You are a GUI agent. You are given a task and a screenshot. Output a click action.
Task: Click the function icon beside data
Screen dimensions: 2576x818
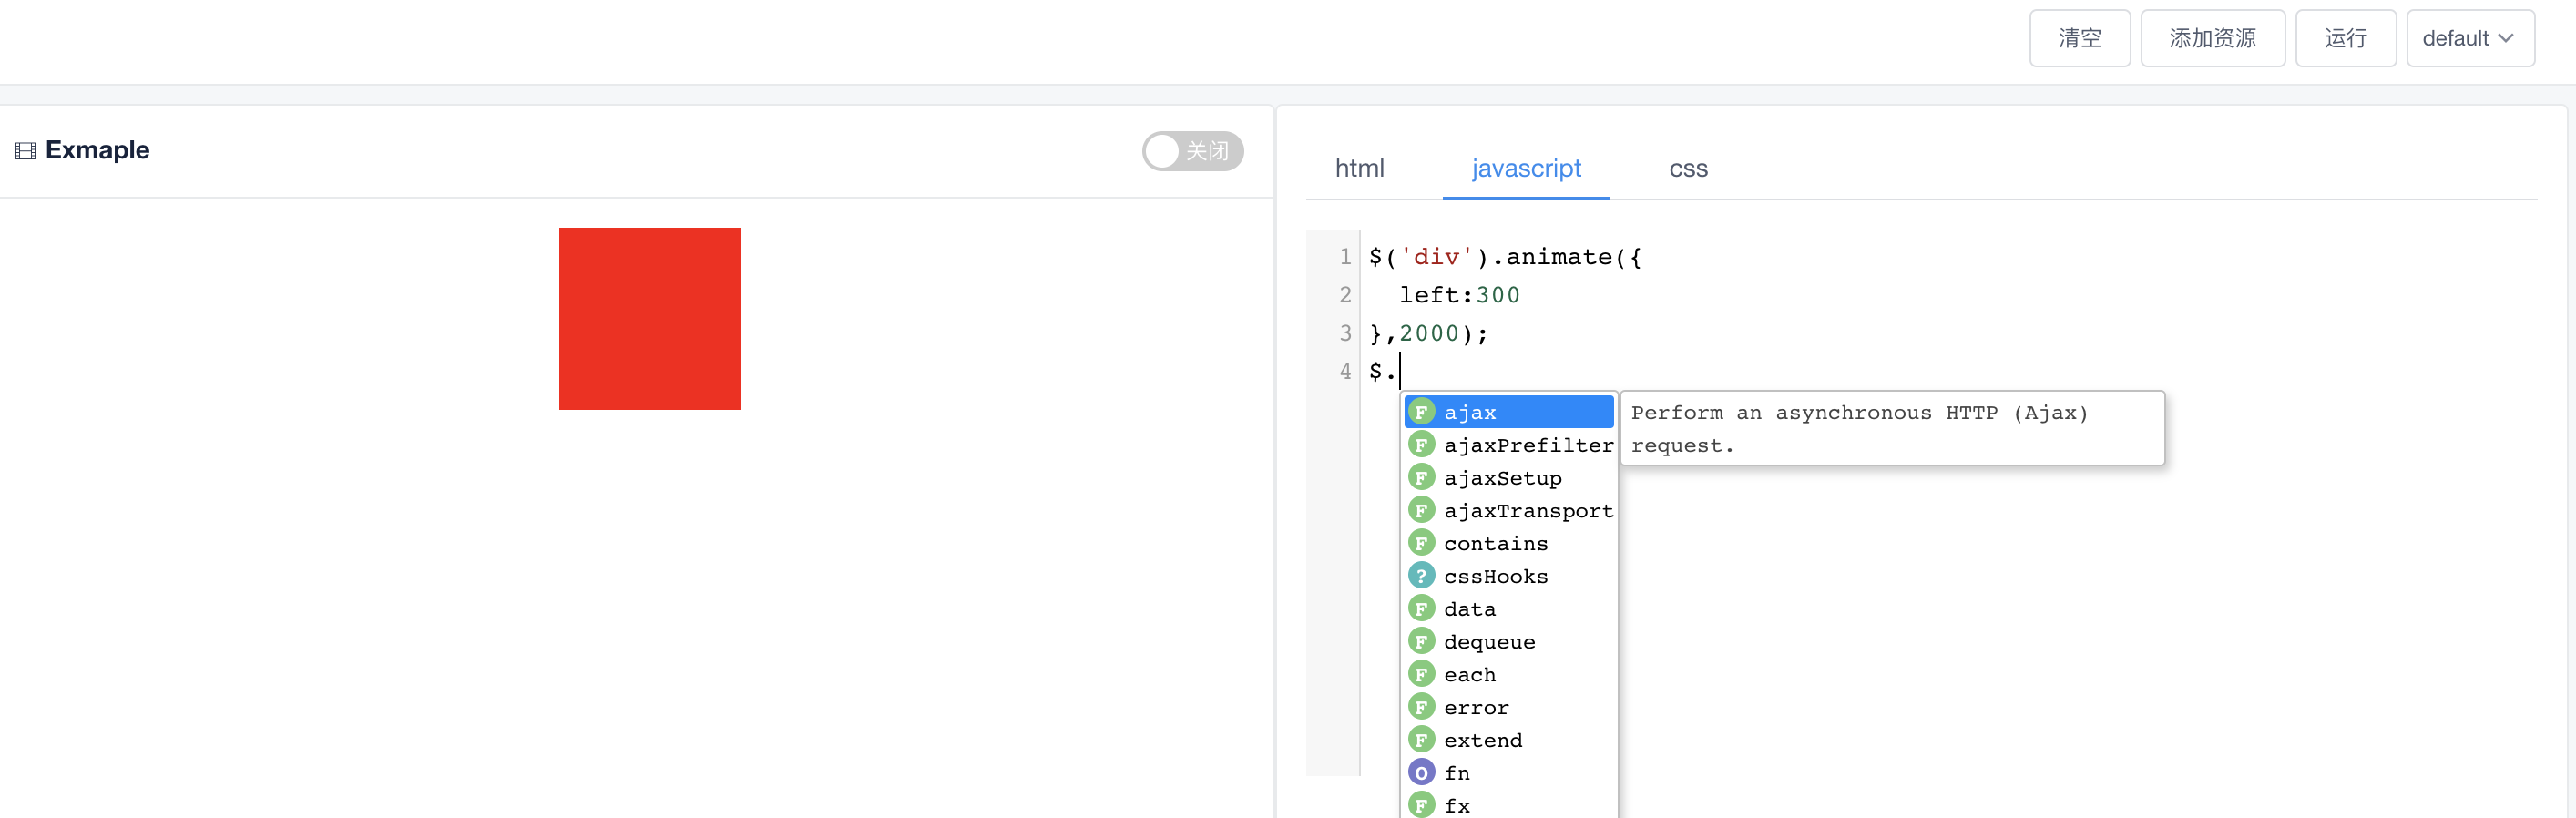click(1421, 609)
